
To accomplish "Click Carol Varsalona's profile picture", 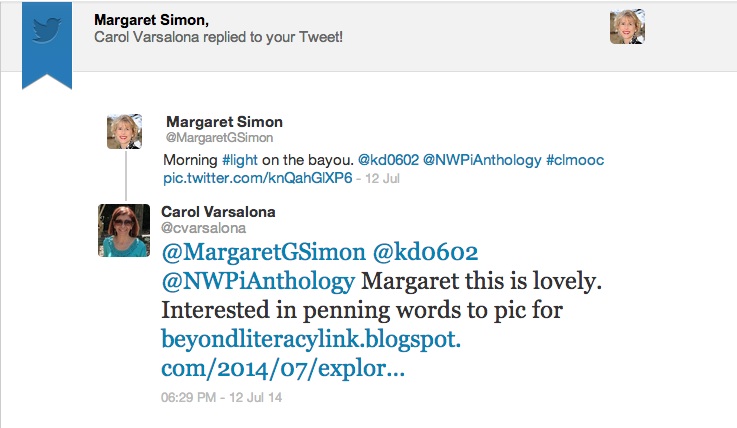I will point(124,228).
